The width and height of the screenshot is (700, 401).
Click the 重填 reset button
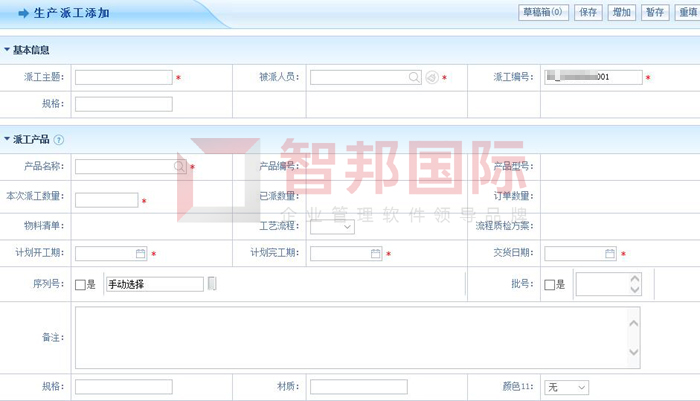[x=688, y=12]
